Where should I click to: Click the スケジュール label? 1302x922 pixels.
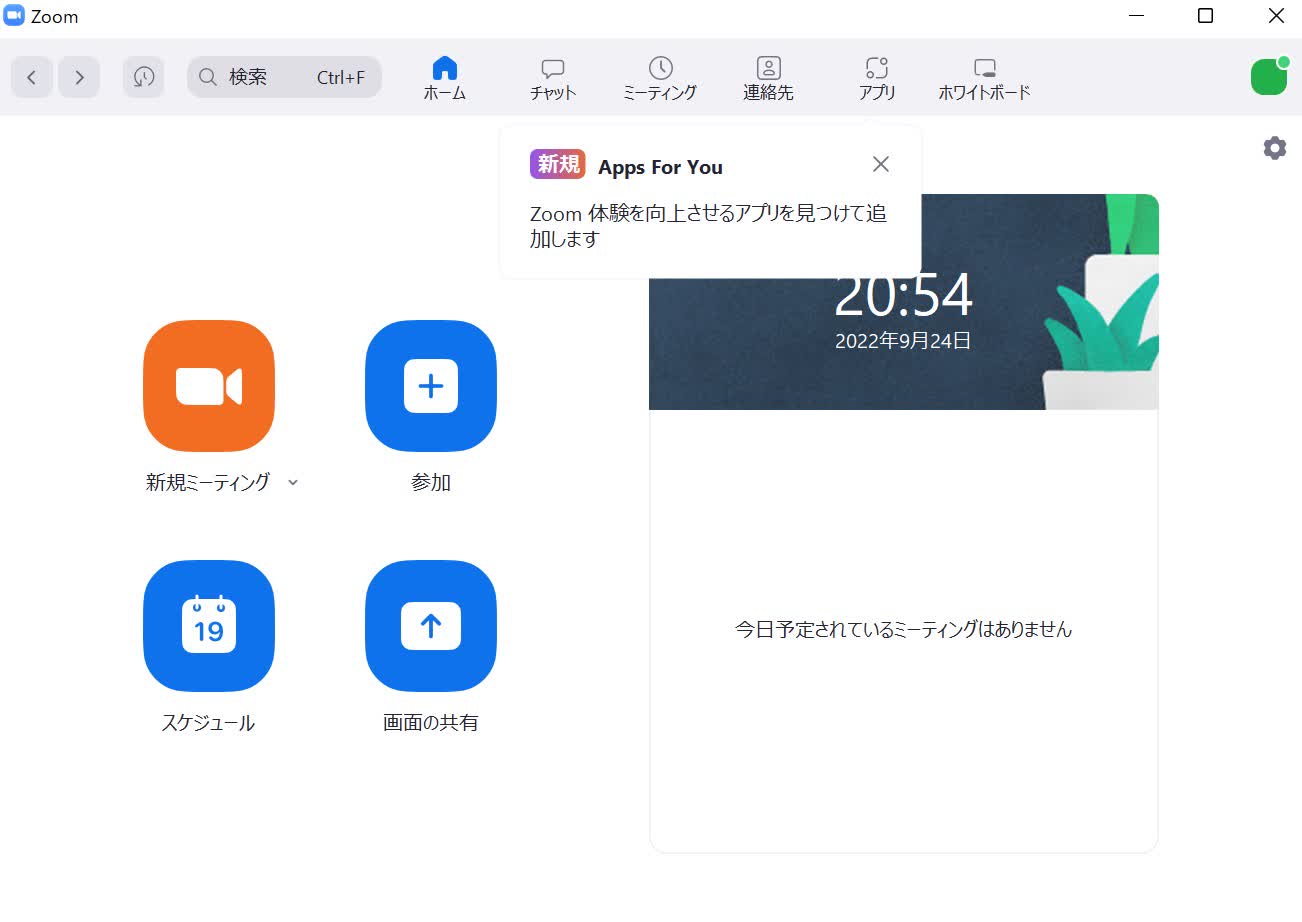(208, 723)
